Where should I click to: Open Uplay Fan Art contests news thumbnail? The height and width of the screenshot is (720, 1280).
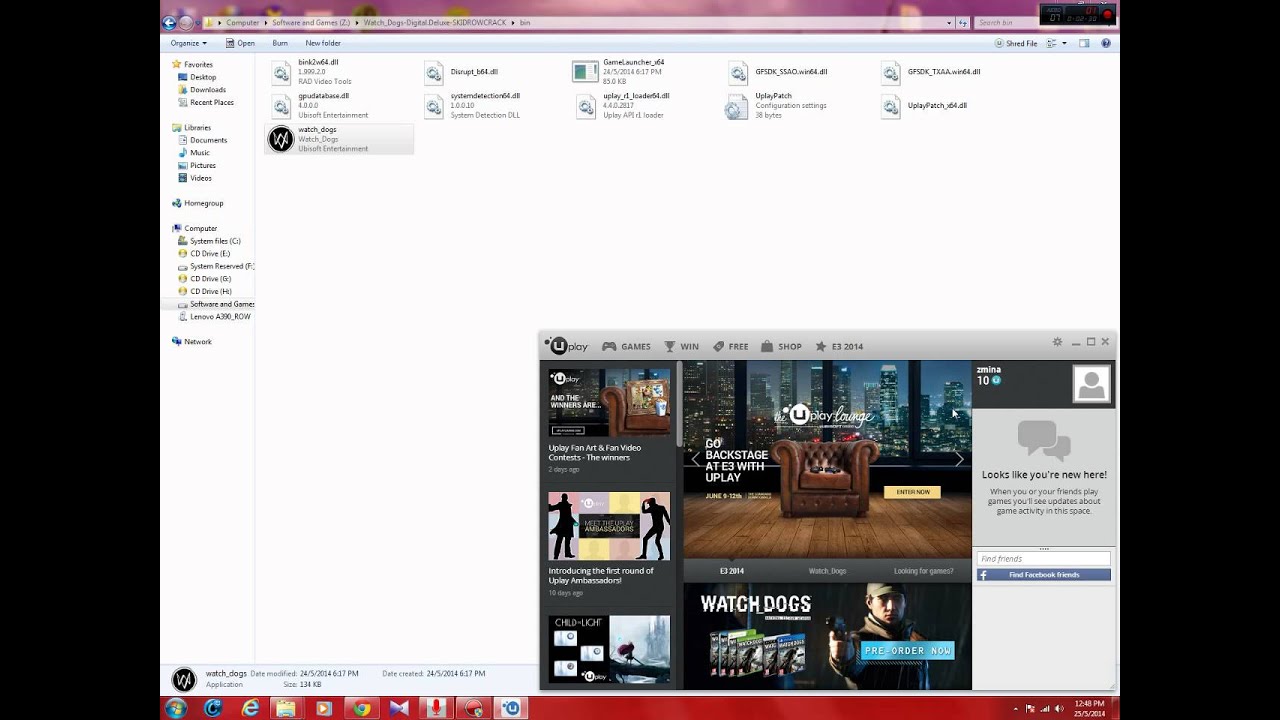609,403
